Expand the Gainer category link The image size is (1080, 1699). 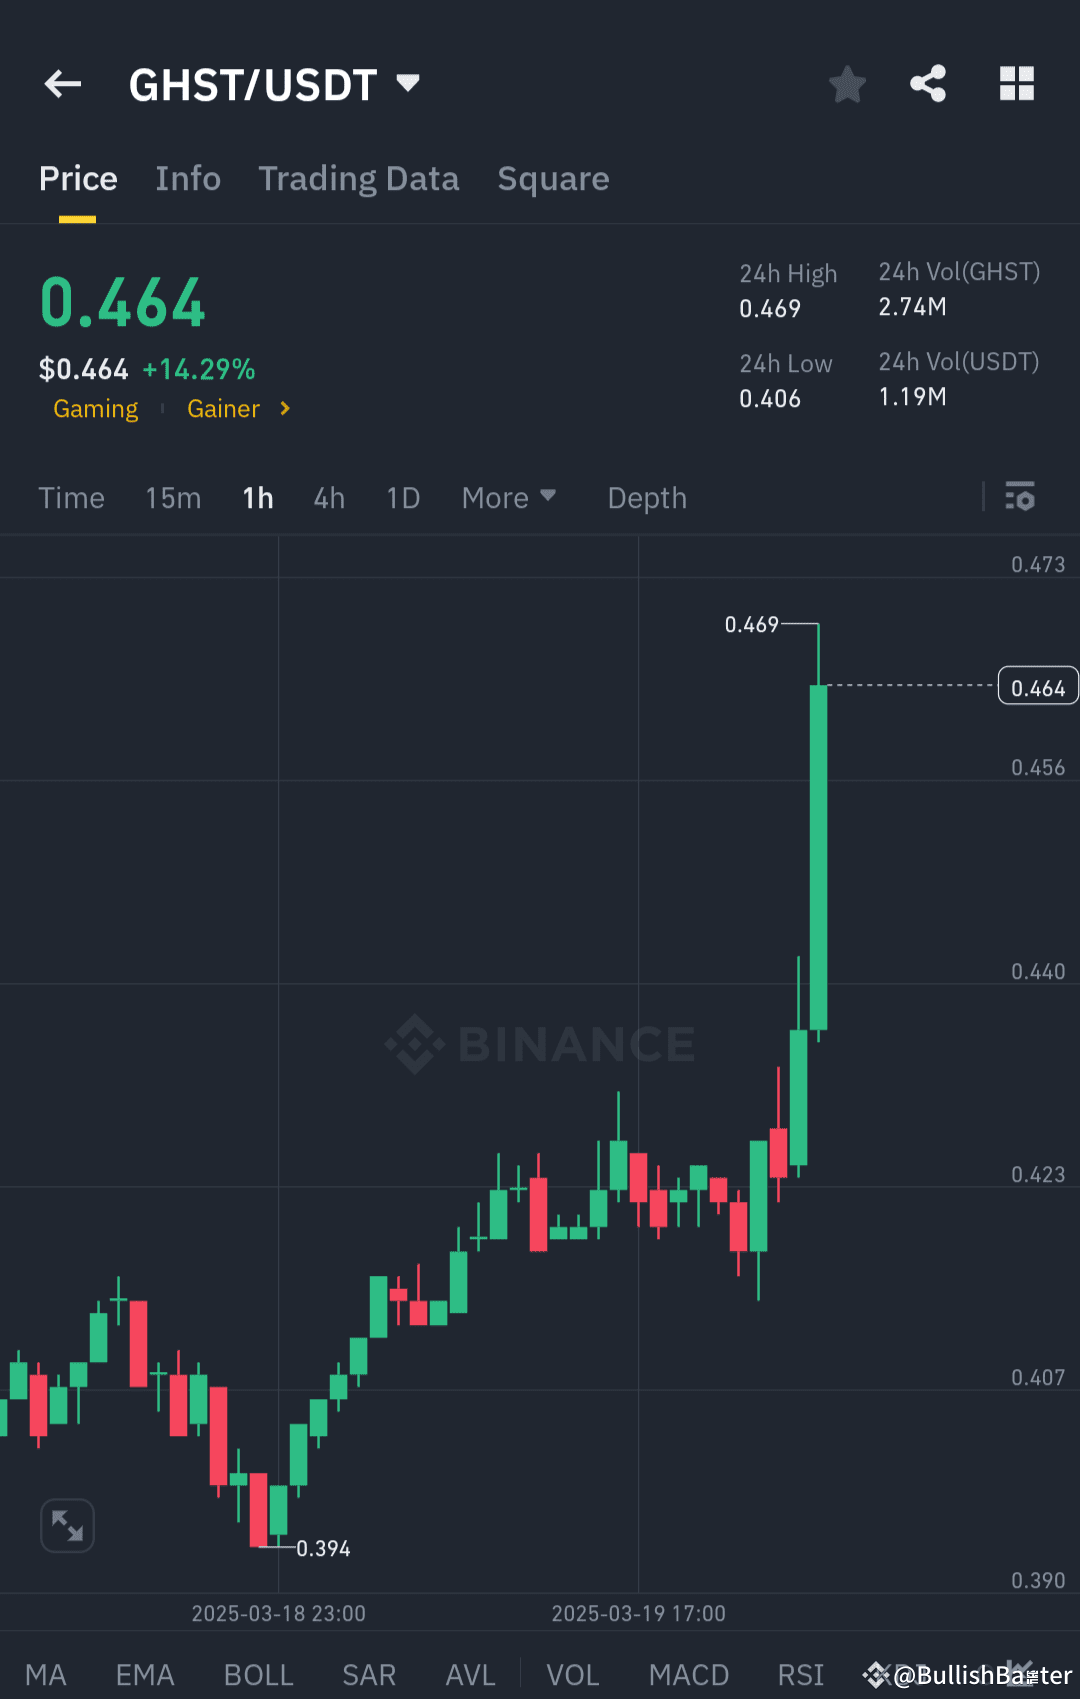238,409
